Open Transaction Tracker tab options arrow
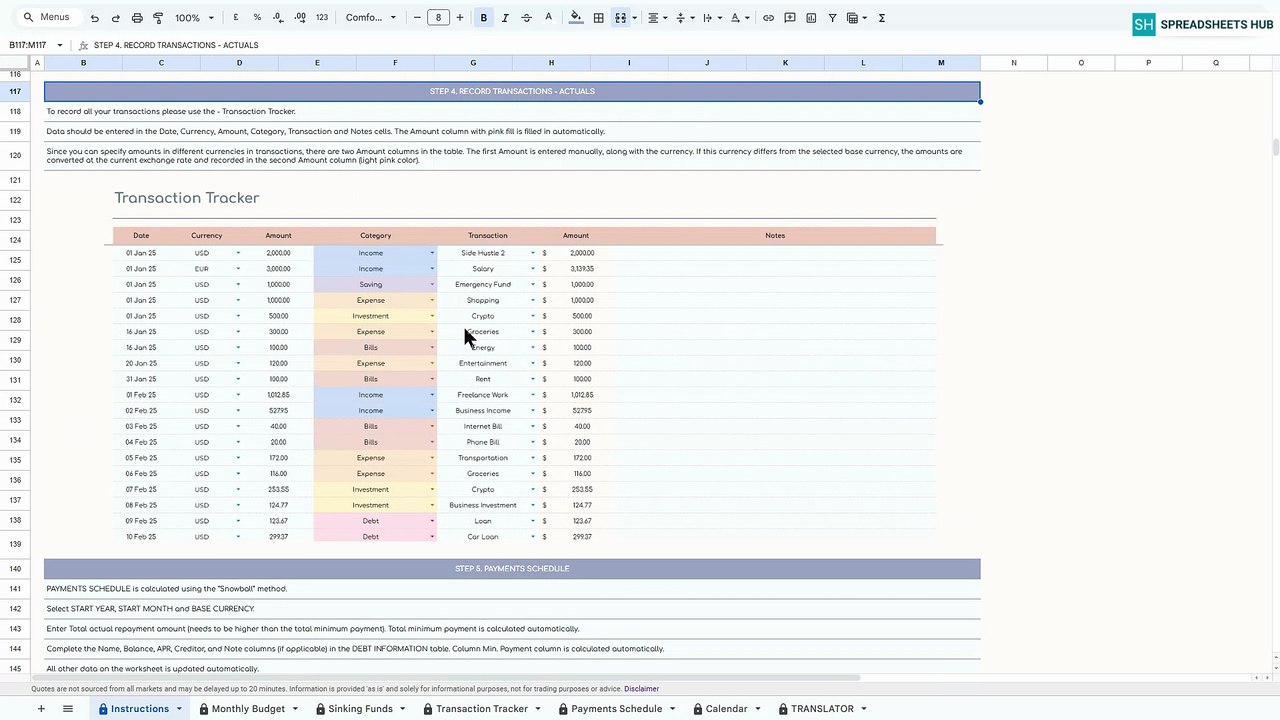This screenshot has height=720, width=1280. click(x=537, y=709)
